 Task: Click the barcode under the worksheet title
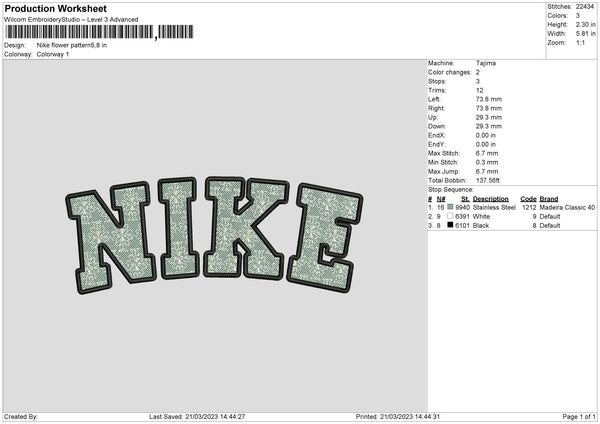(x=99, y=32)
